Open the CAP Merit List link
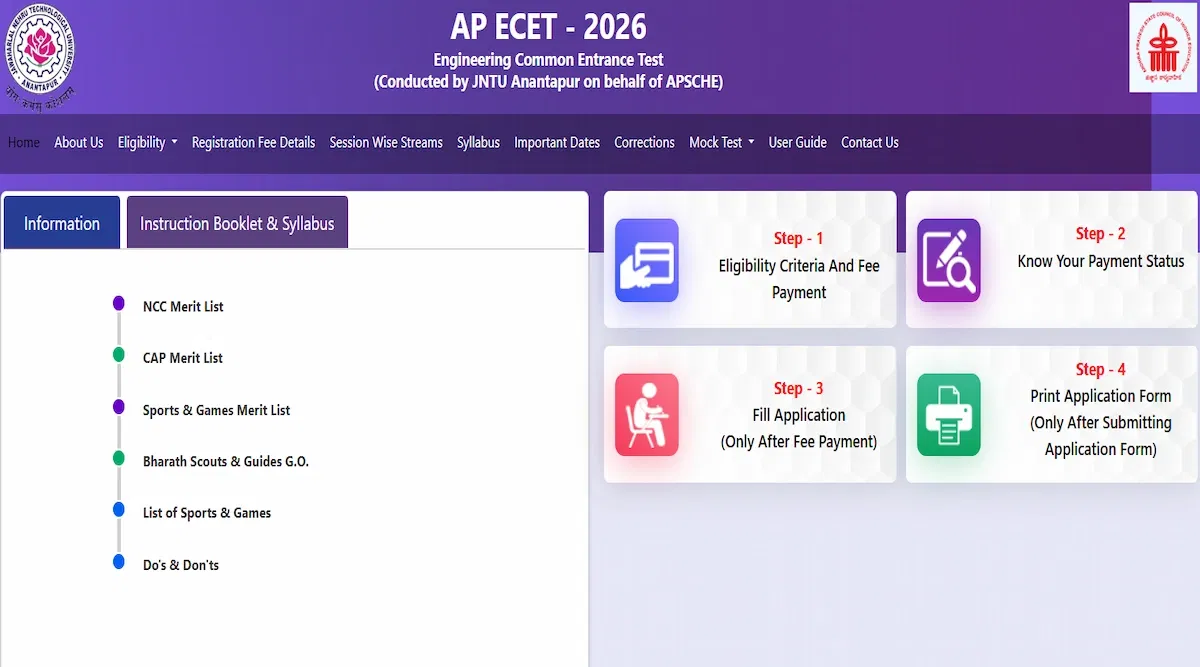Viewport: 1200px width, 667px height. tap(182, 358)
